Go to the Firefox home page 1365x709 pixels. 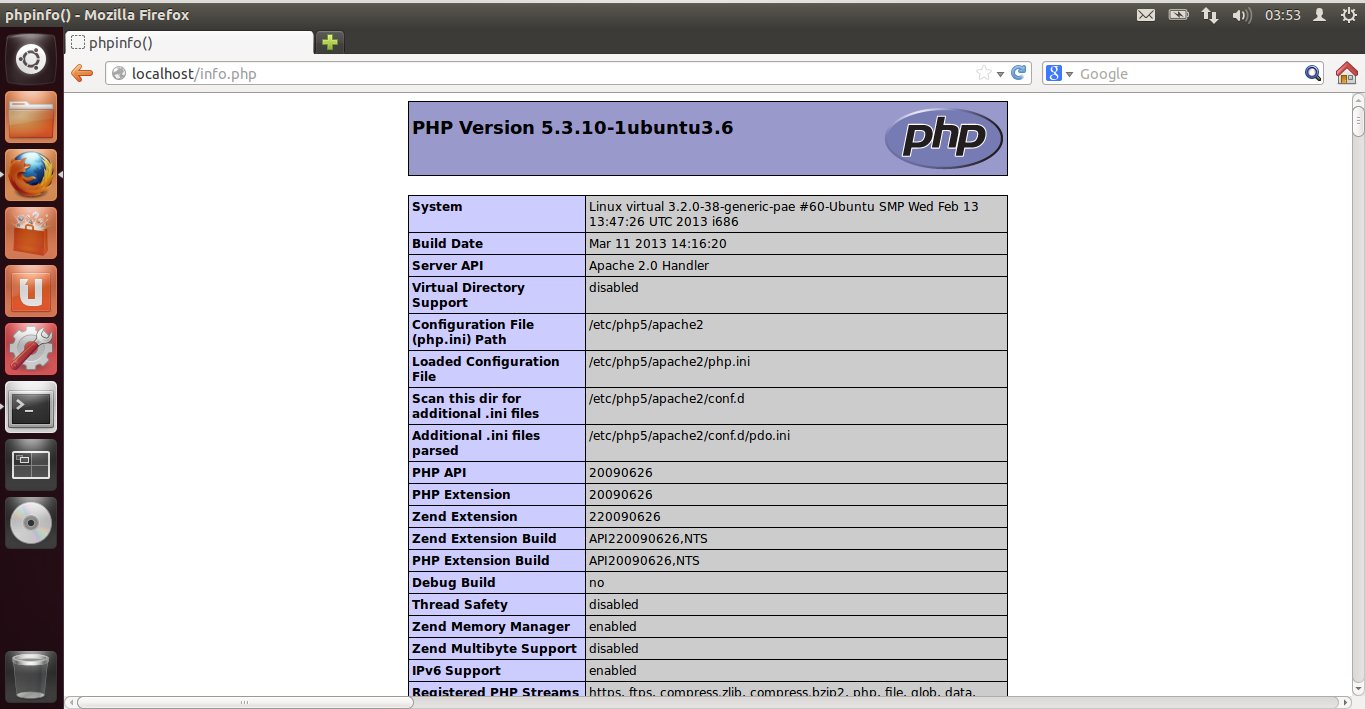point(1346,73)
